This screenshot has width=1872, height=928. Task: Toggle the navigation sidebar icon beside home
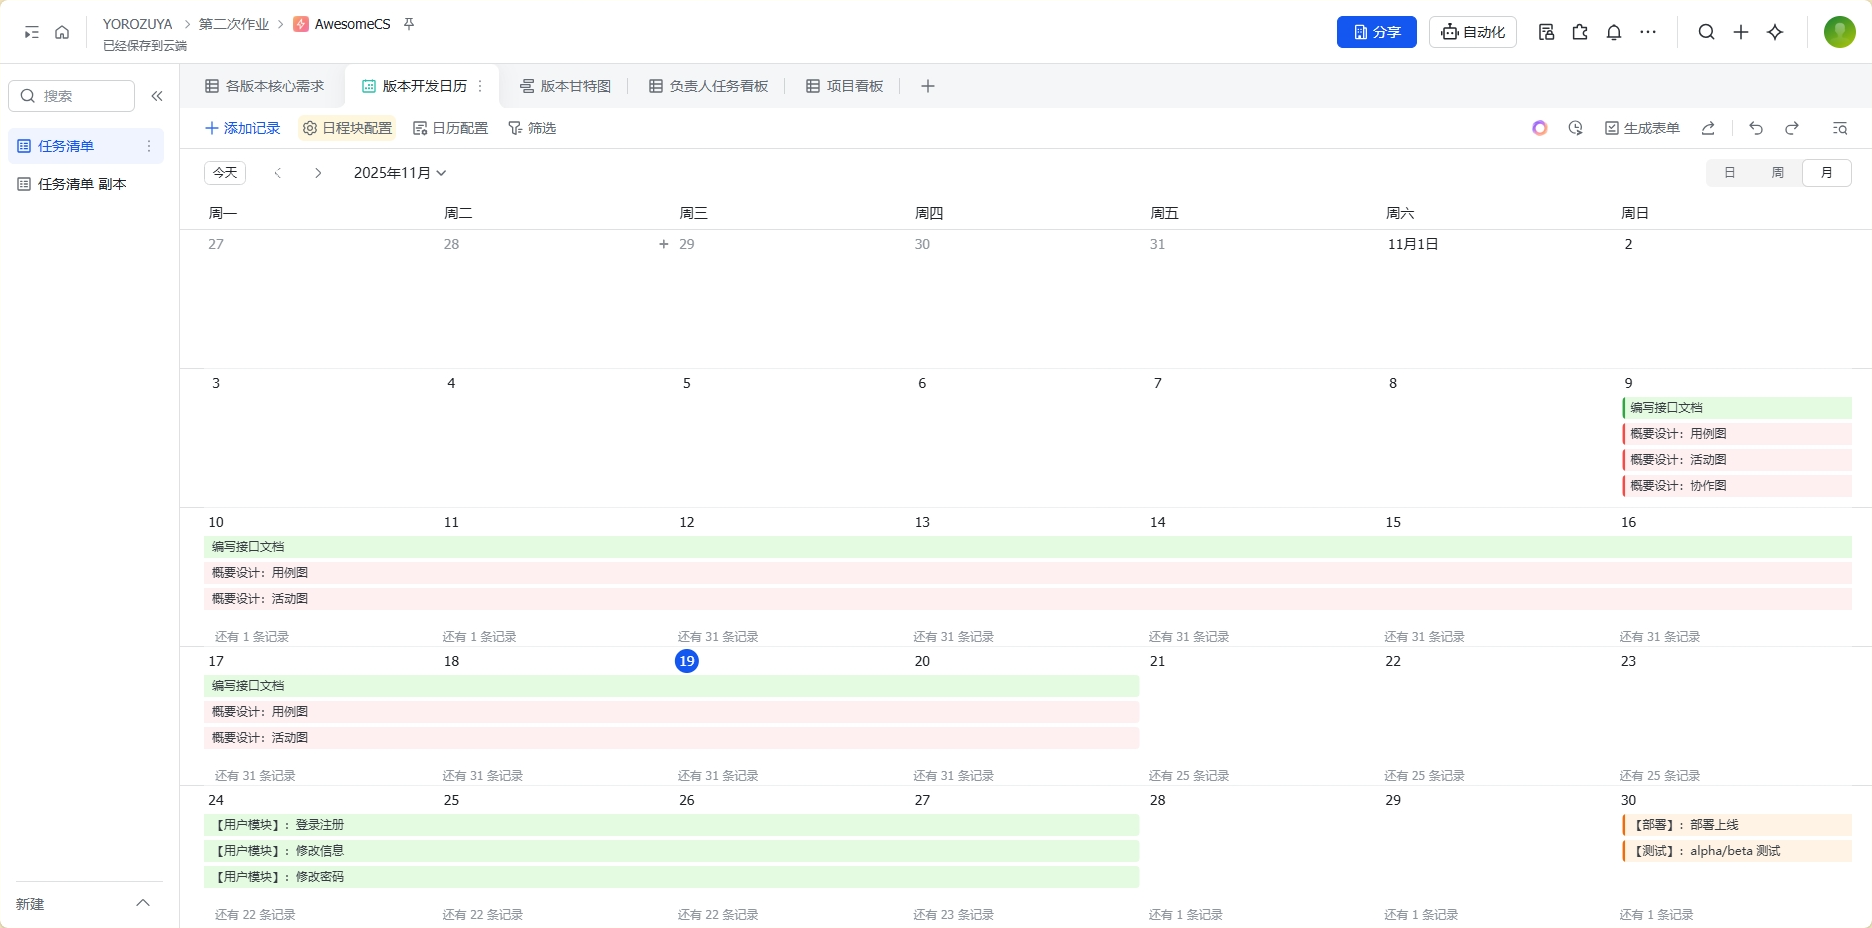(x=32, y=32)
